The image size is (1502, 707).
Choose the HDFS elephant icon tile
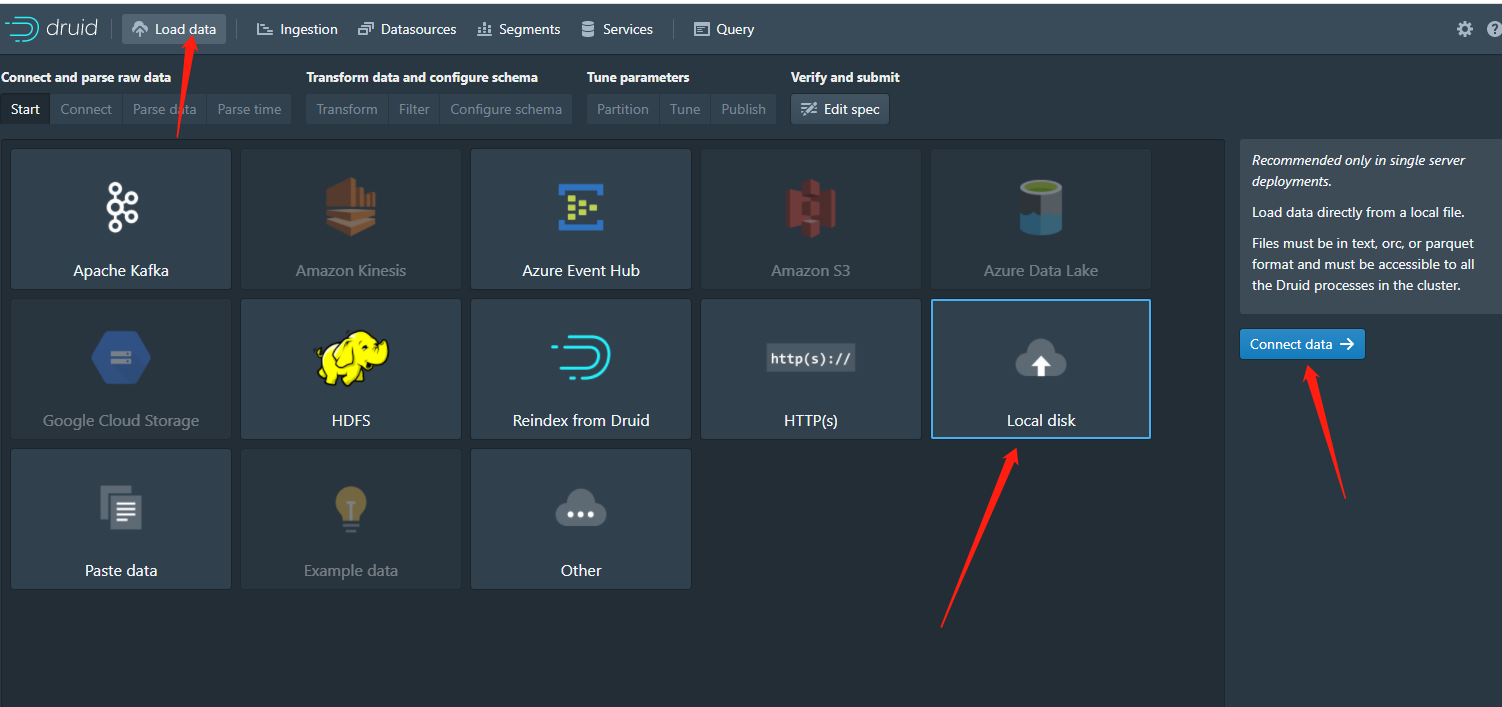click(x=351, y=369)
